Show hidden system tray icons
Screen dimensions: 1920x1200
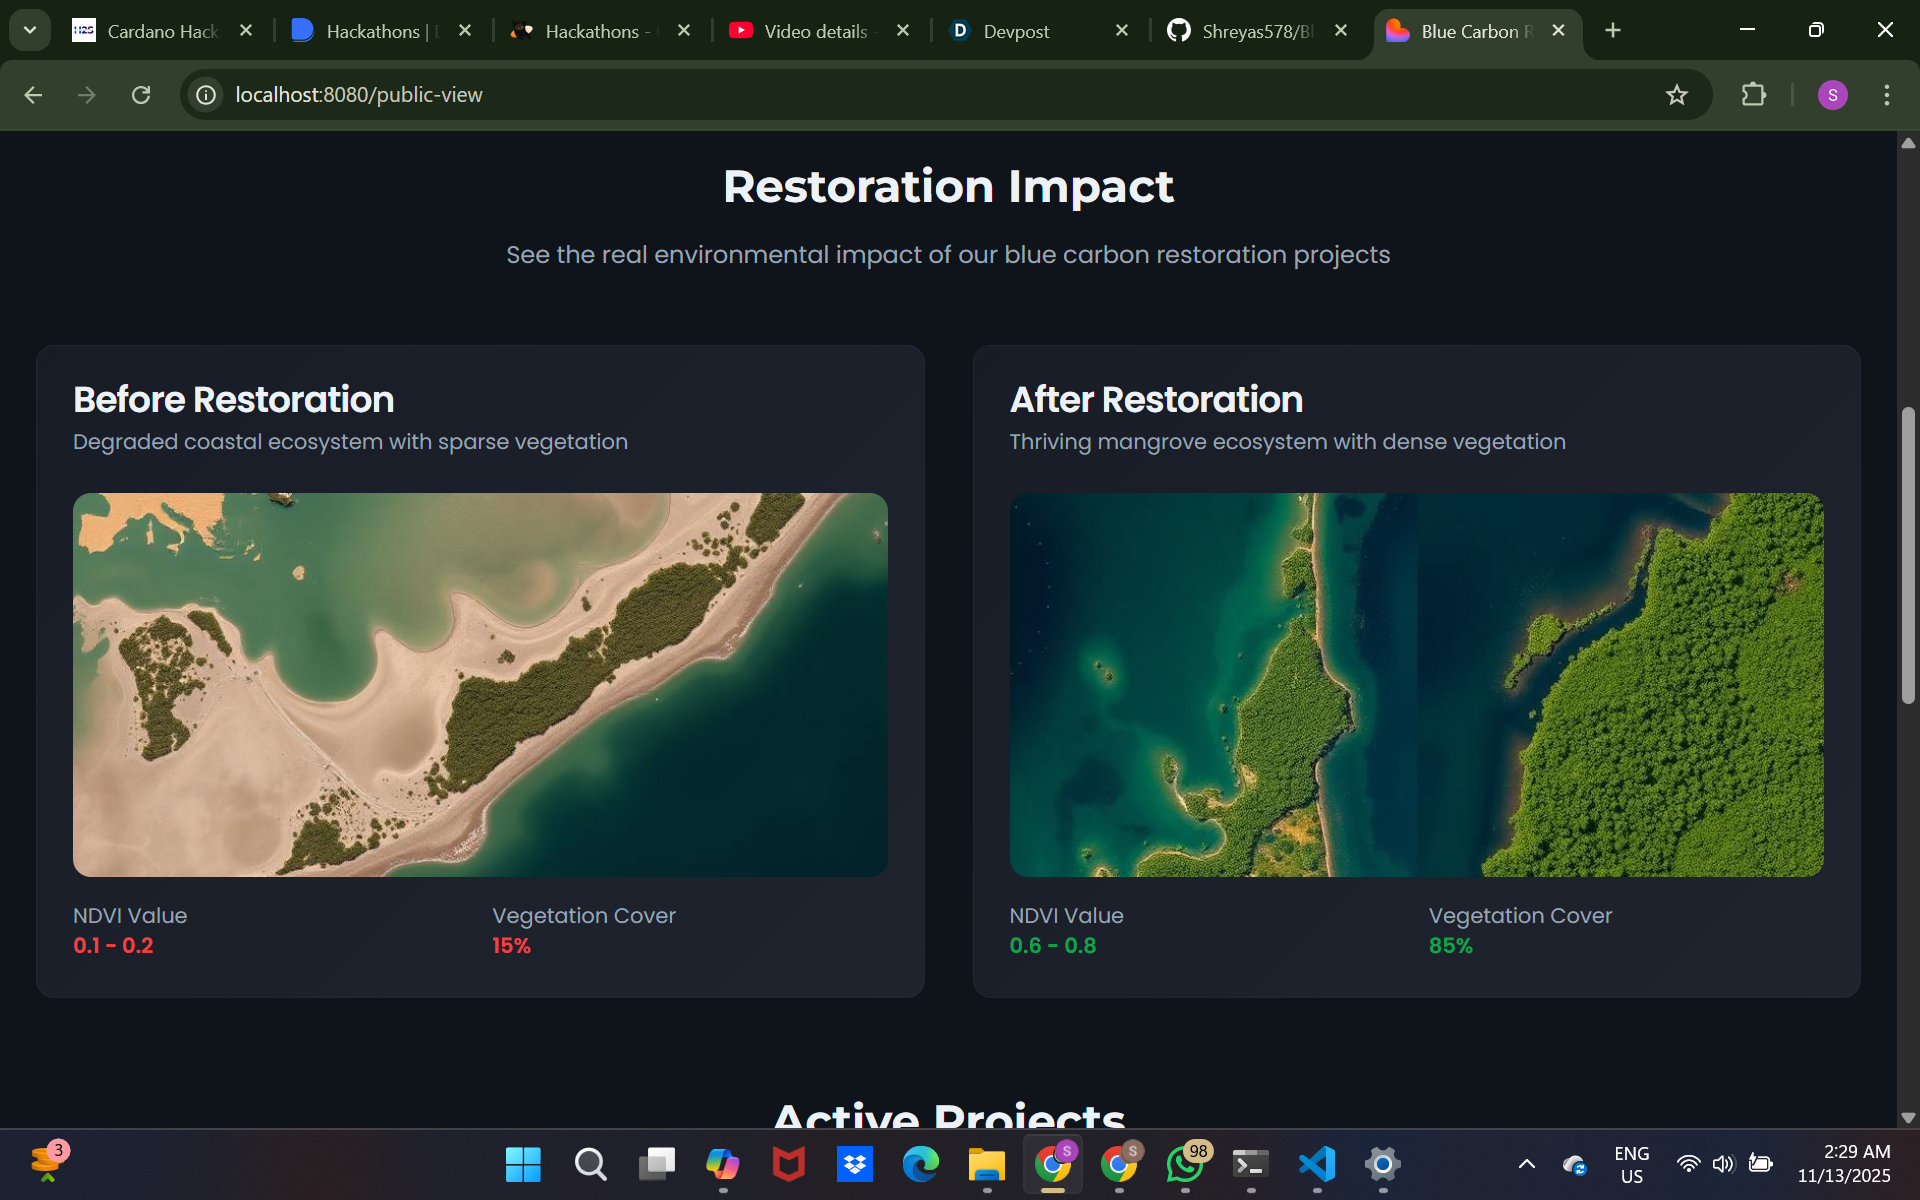[1526, 1164]
